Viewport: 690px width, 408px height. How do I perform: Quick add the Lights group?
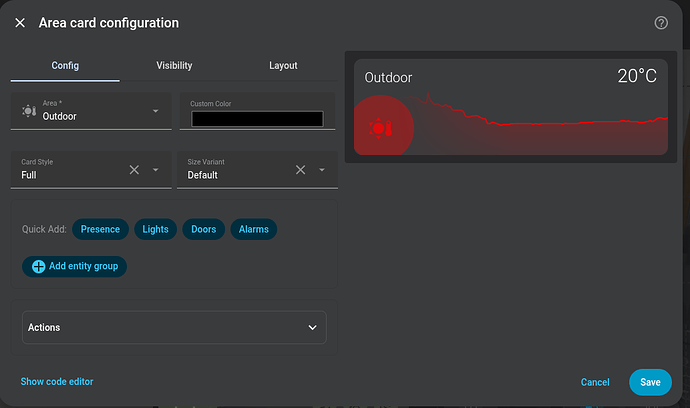(155, 229)
